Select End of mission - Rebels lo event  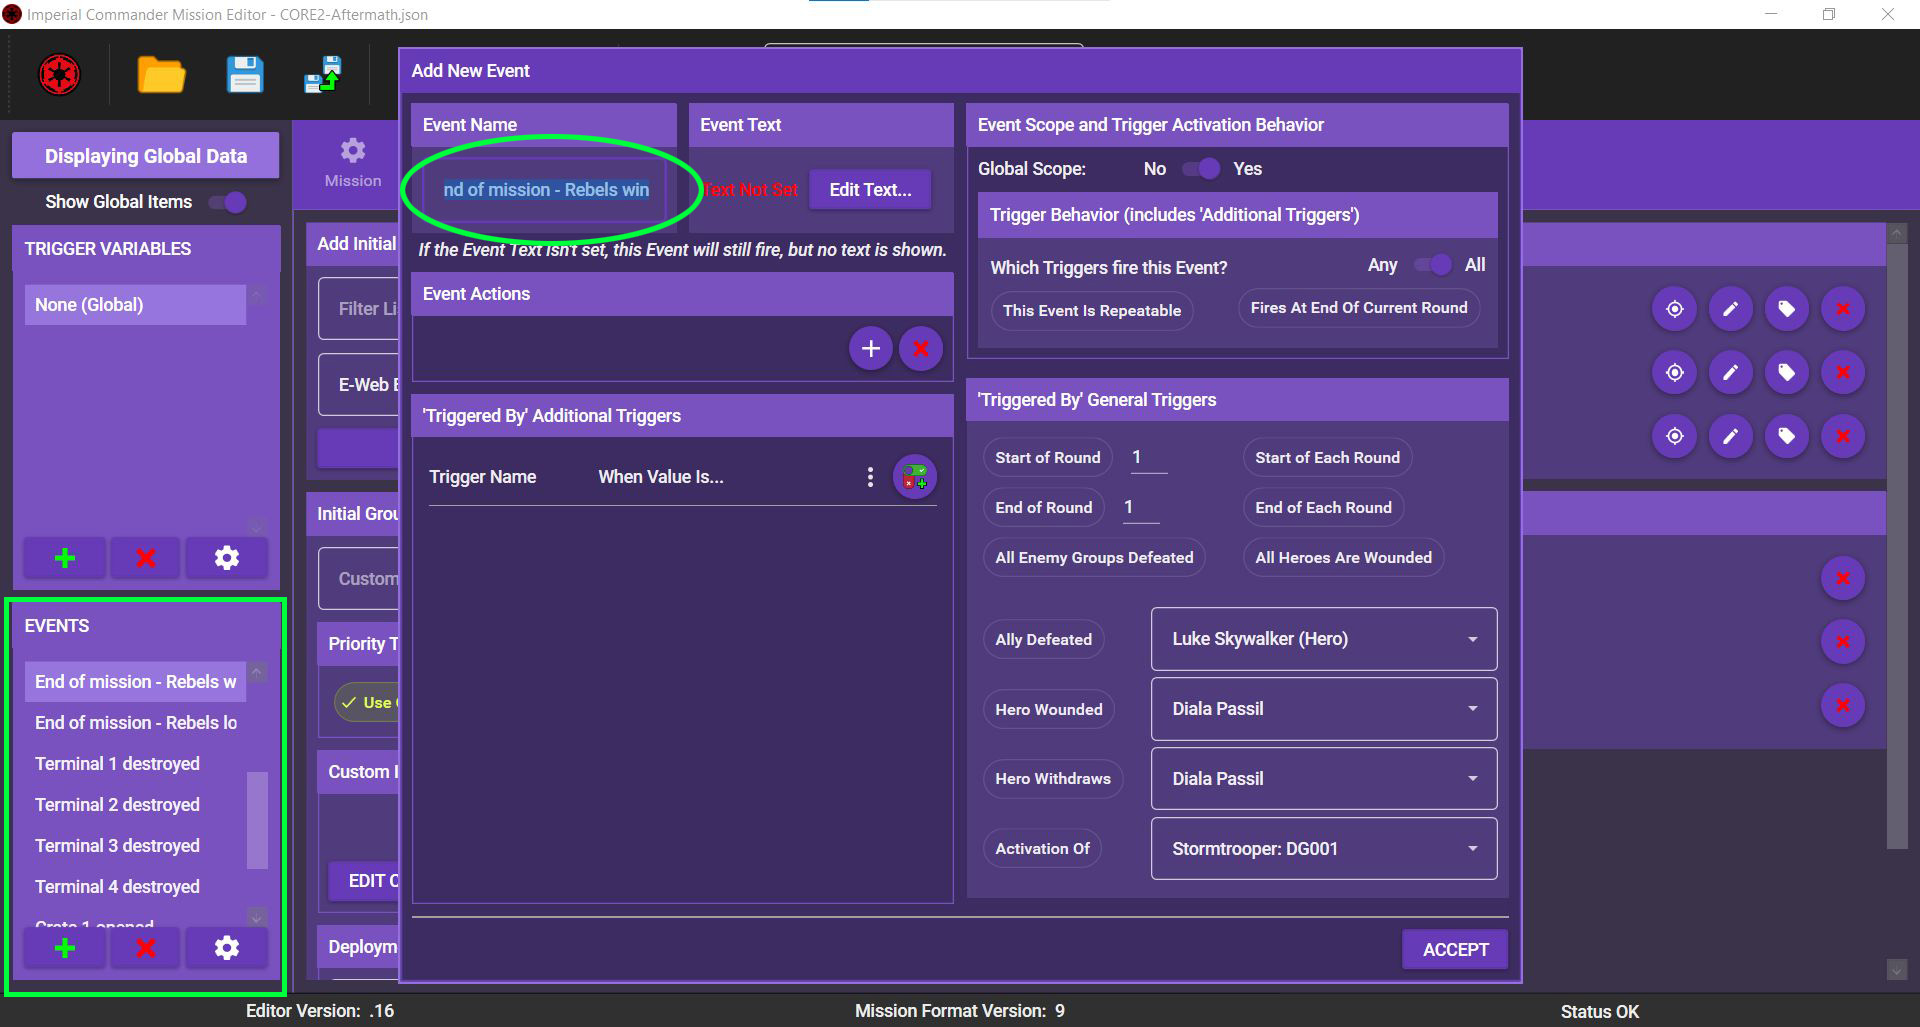135,723
